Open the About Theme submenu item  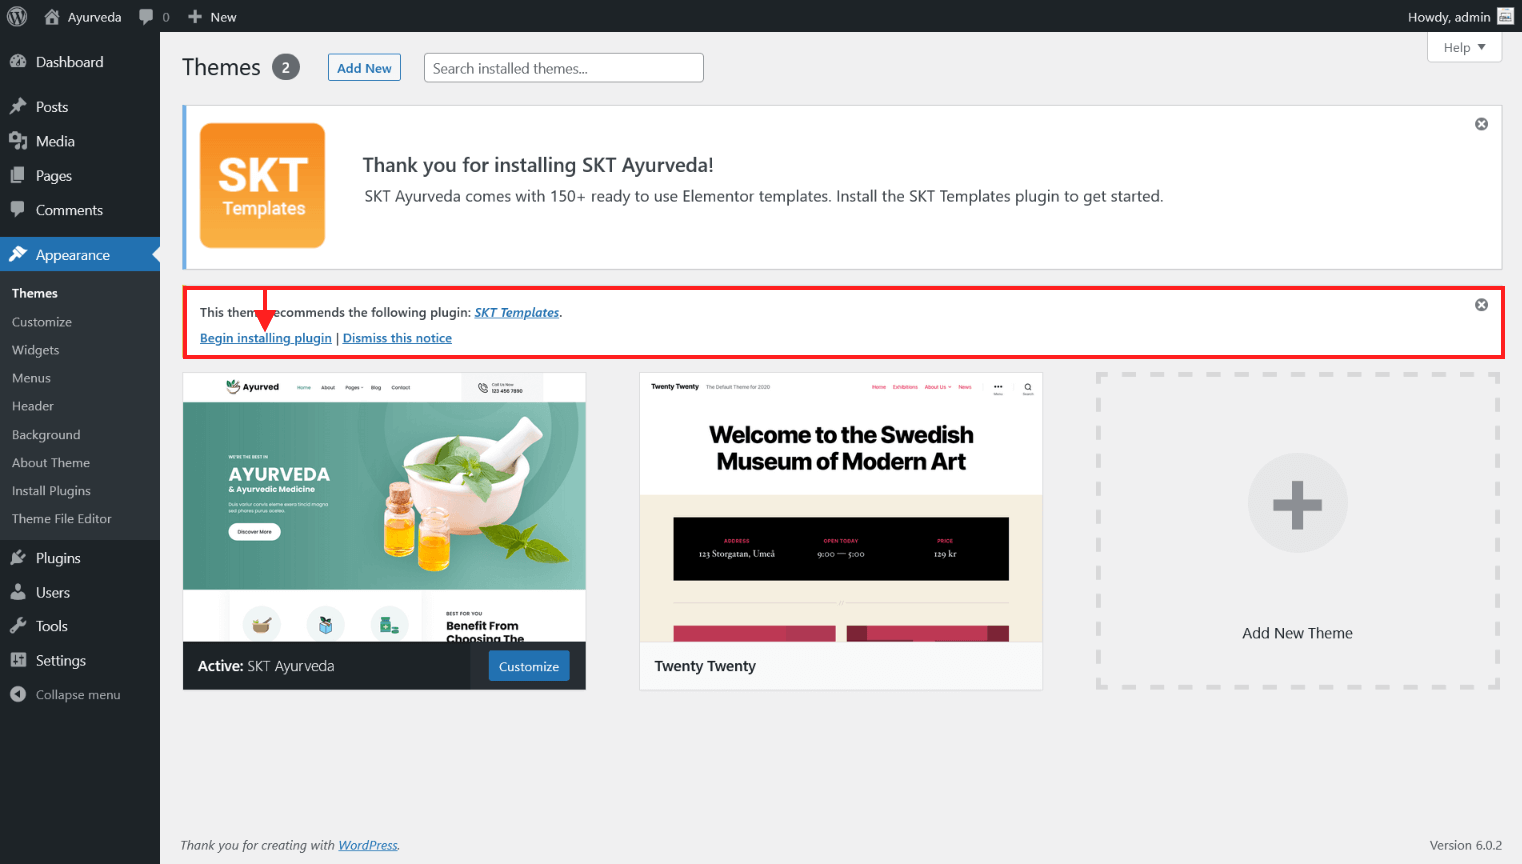tap(51, 463)
